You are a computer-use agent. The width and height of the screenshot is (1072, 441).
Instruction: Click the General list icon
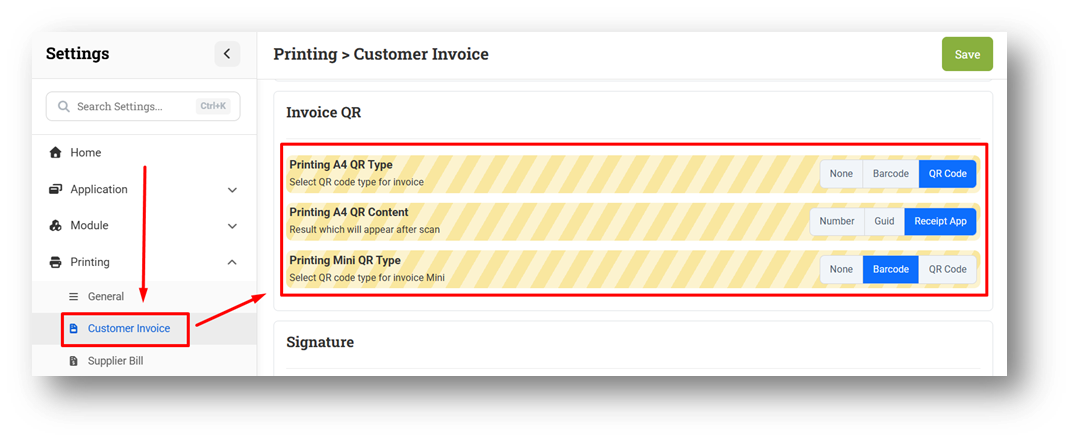pos(73,297)
